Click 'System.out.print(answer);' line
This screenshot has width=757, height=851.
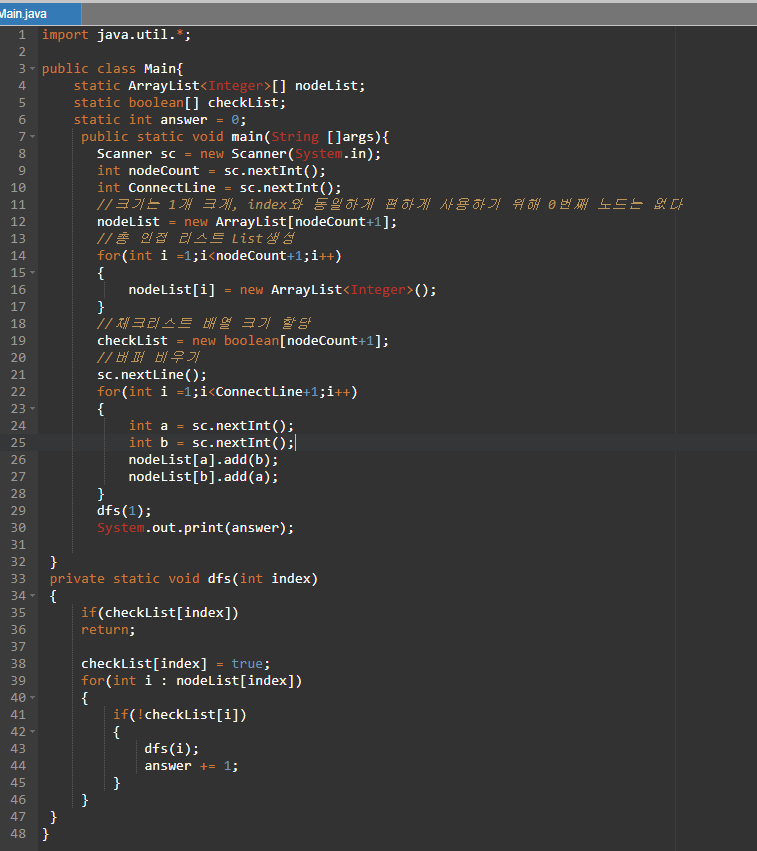pyautogui.click(x=195, y=528)
